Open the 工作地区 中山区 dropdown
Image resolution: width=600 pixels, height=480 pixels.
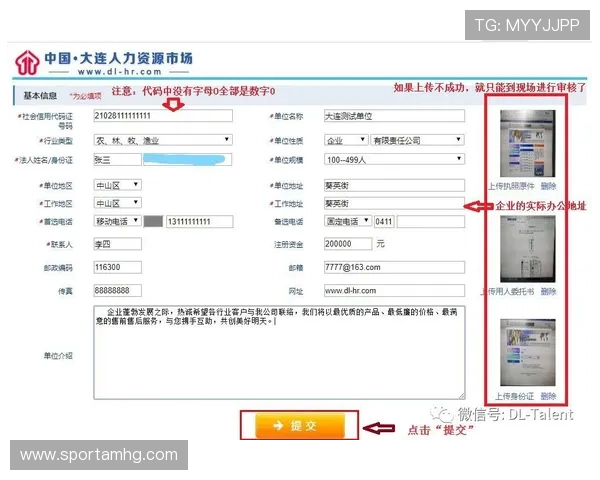[x=117, y=203]
